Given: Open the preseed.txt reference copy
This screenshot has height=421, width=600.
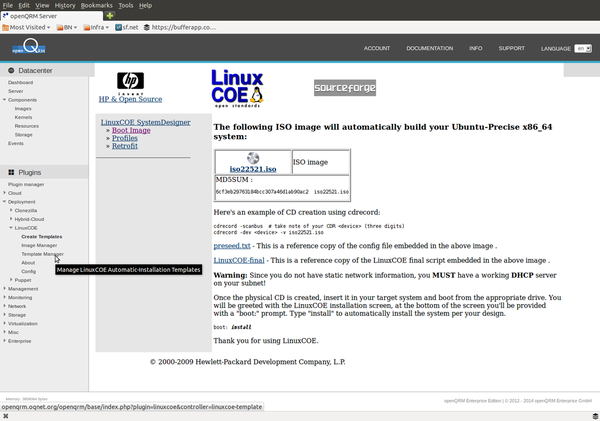Looking at the screenshot, I should tap(232, 246).
